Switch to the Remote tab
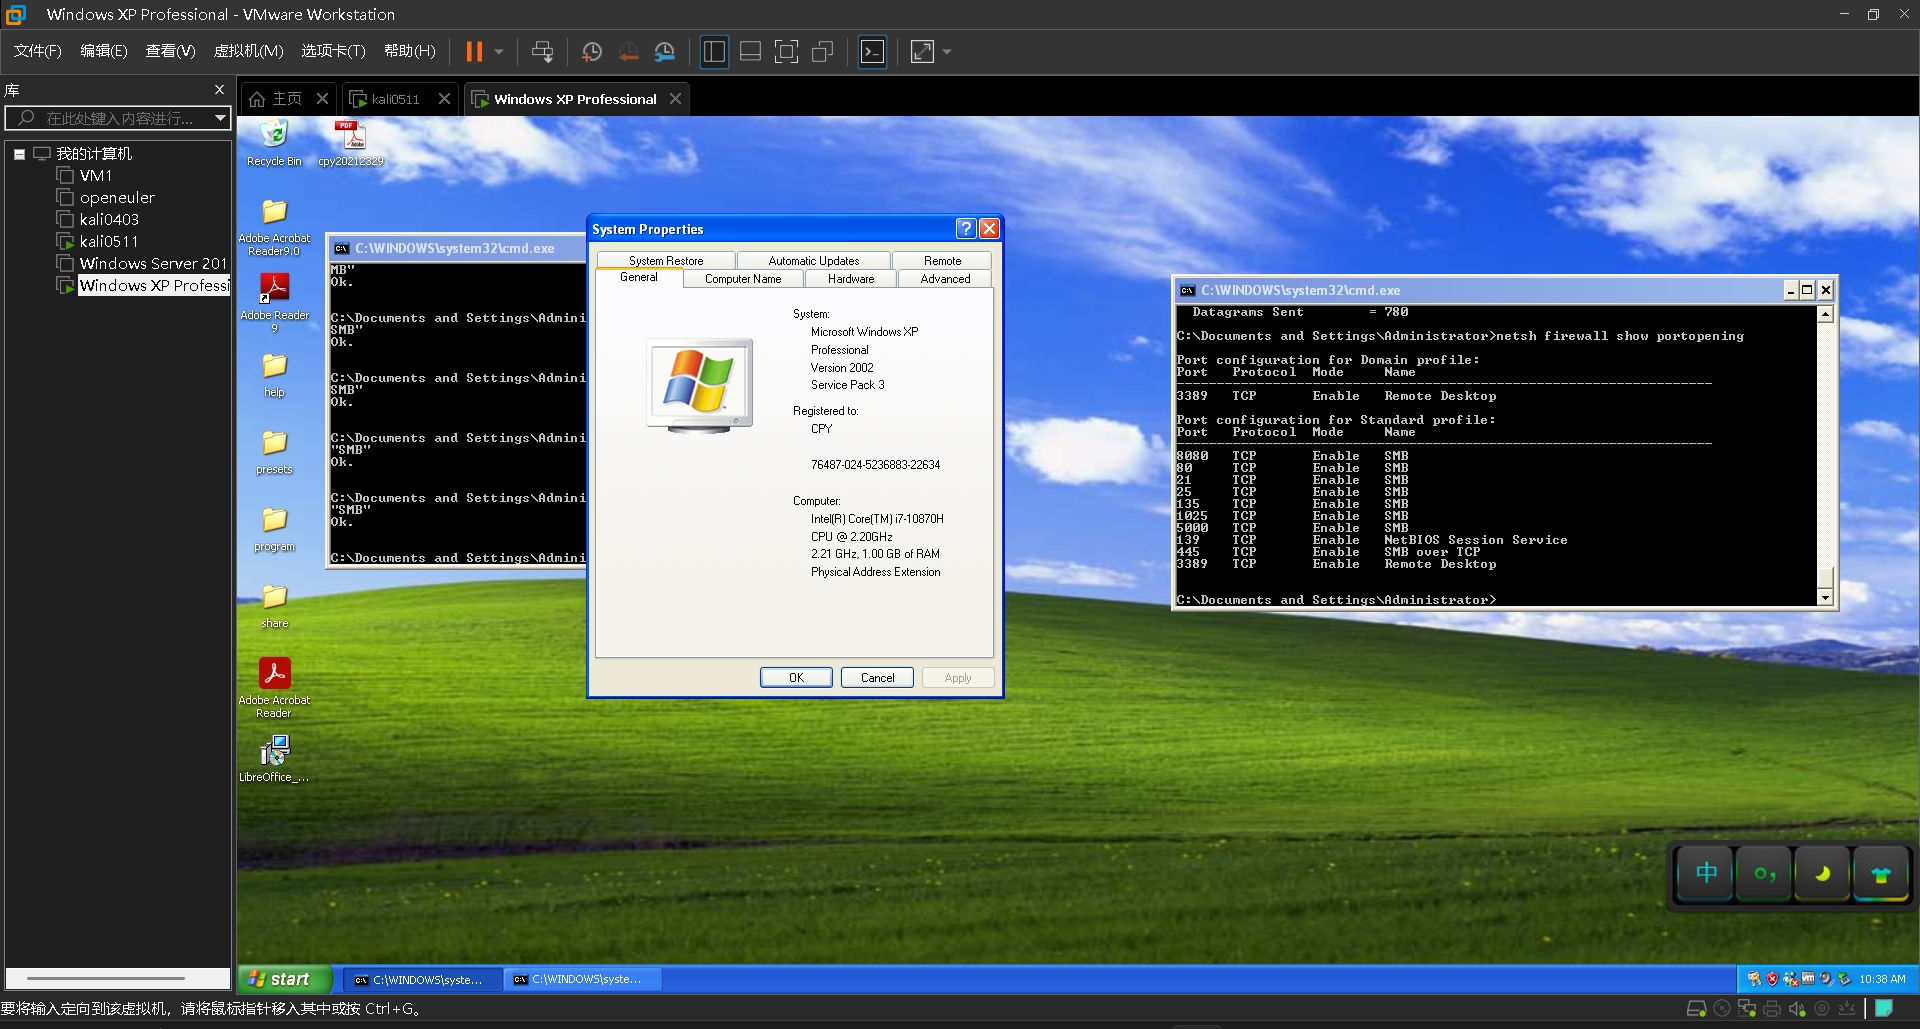Viewport: 1920px width, 1029px height. click(x=943, y=261)
